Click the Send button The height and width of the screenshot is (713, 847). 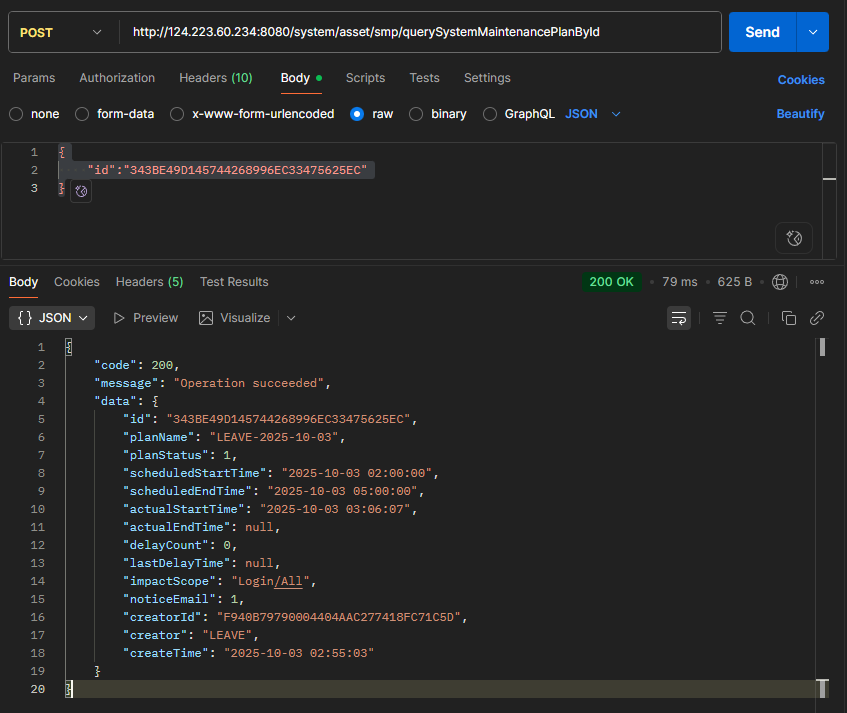[762, 32]
